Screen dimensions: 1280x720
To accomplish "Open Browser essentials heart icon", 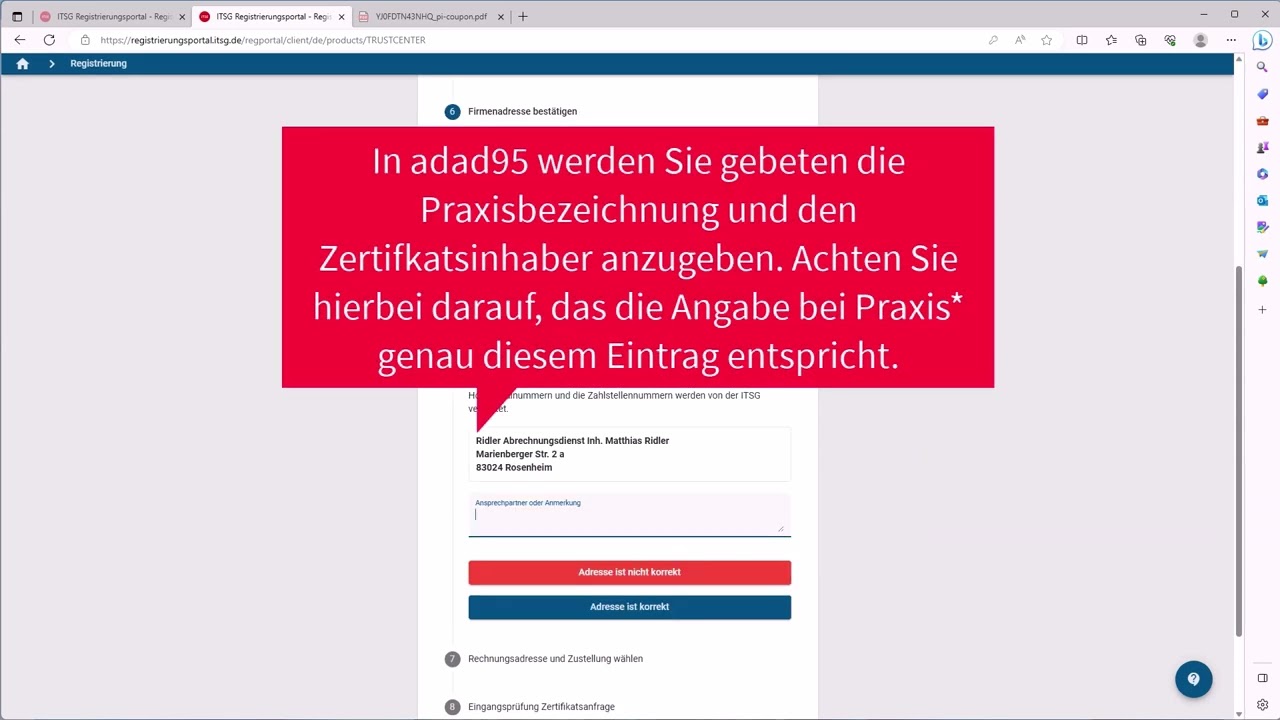I will click(x=1170, y=40).
